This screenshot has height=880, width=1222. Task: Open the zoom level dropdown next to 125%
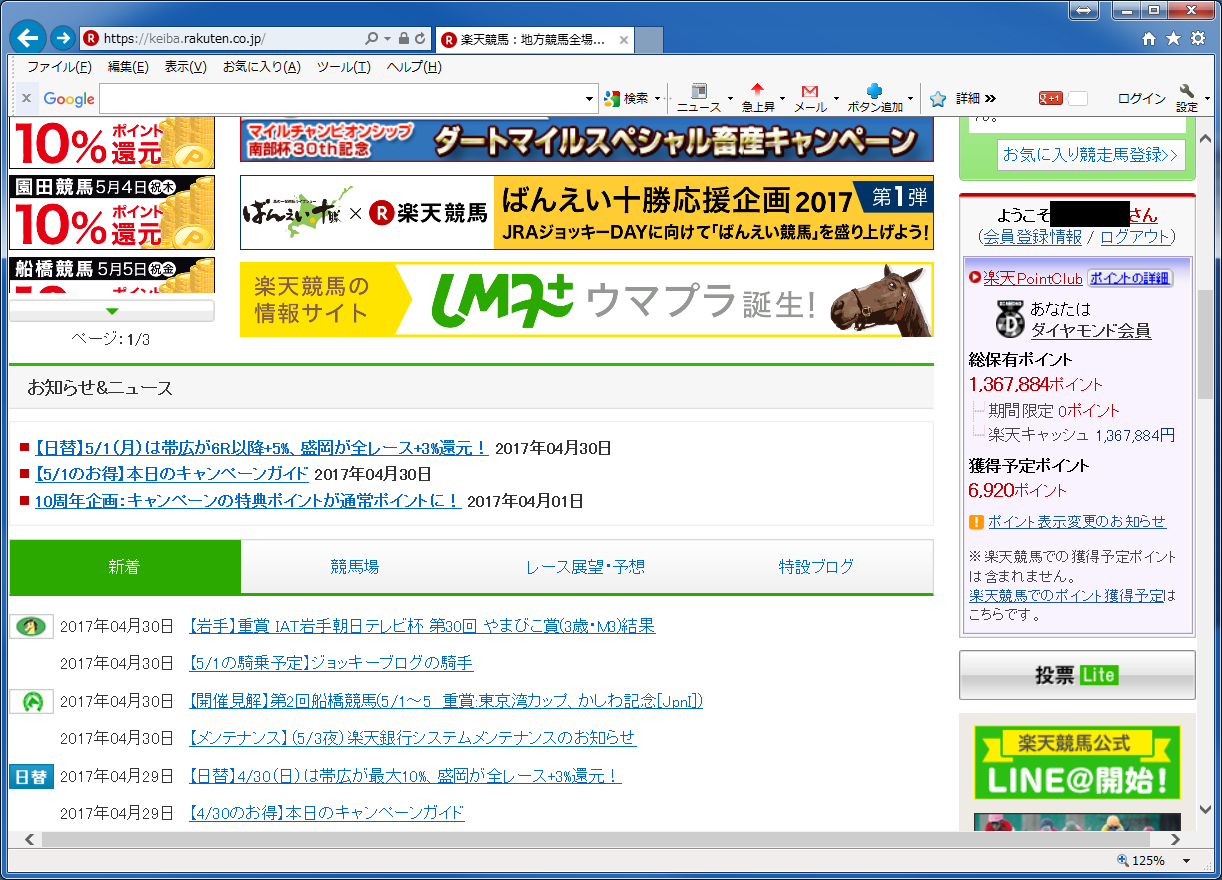pos(1187,860)
